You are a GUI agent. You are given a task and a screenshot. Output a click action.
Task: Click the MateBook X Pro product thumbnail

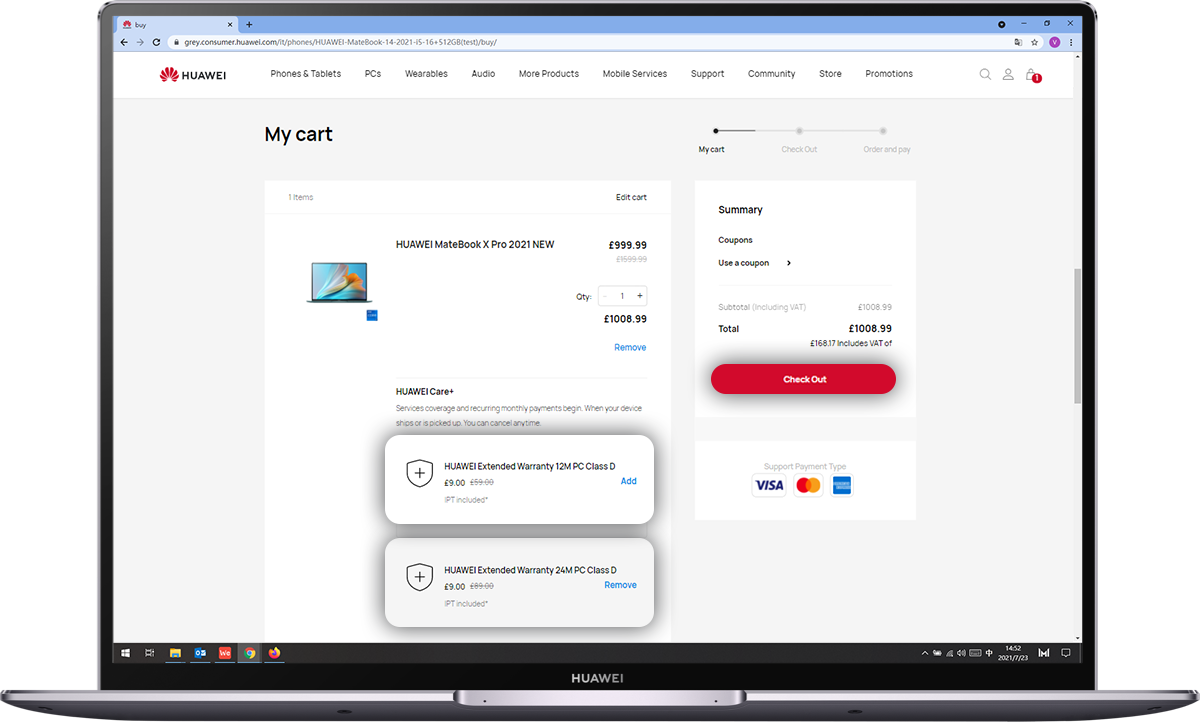(339, 283)
